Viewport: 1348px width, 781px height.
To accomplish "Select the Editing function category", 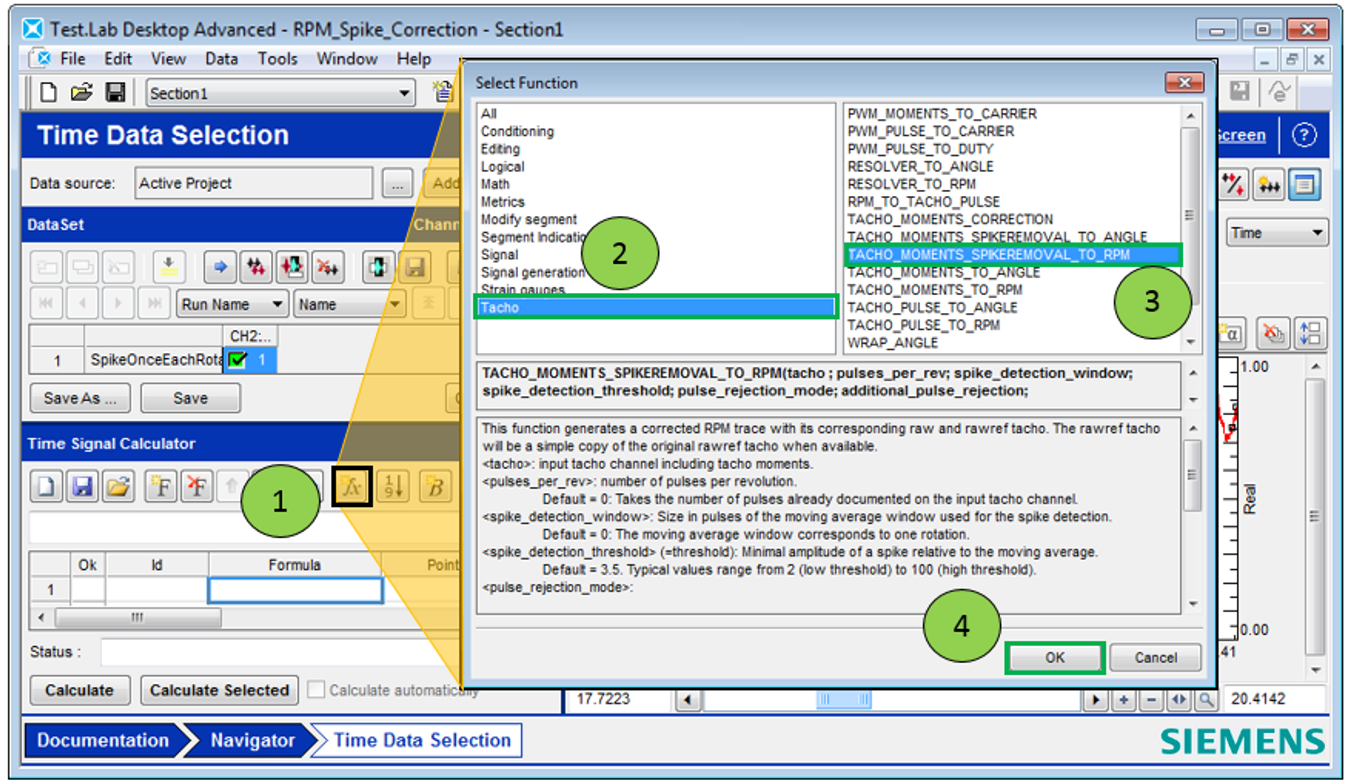I will coord(500,149).
